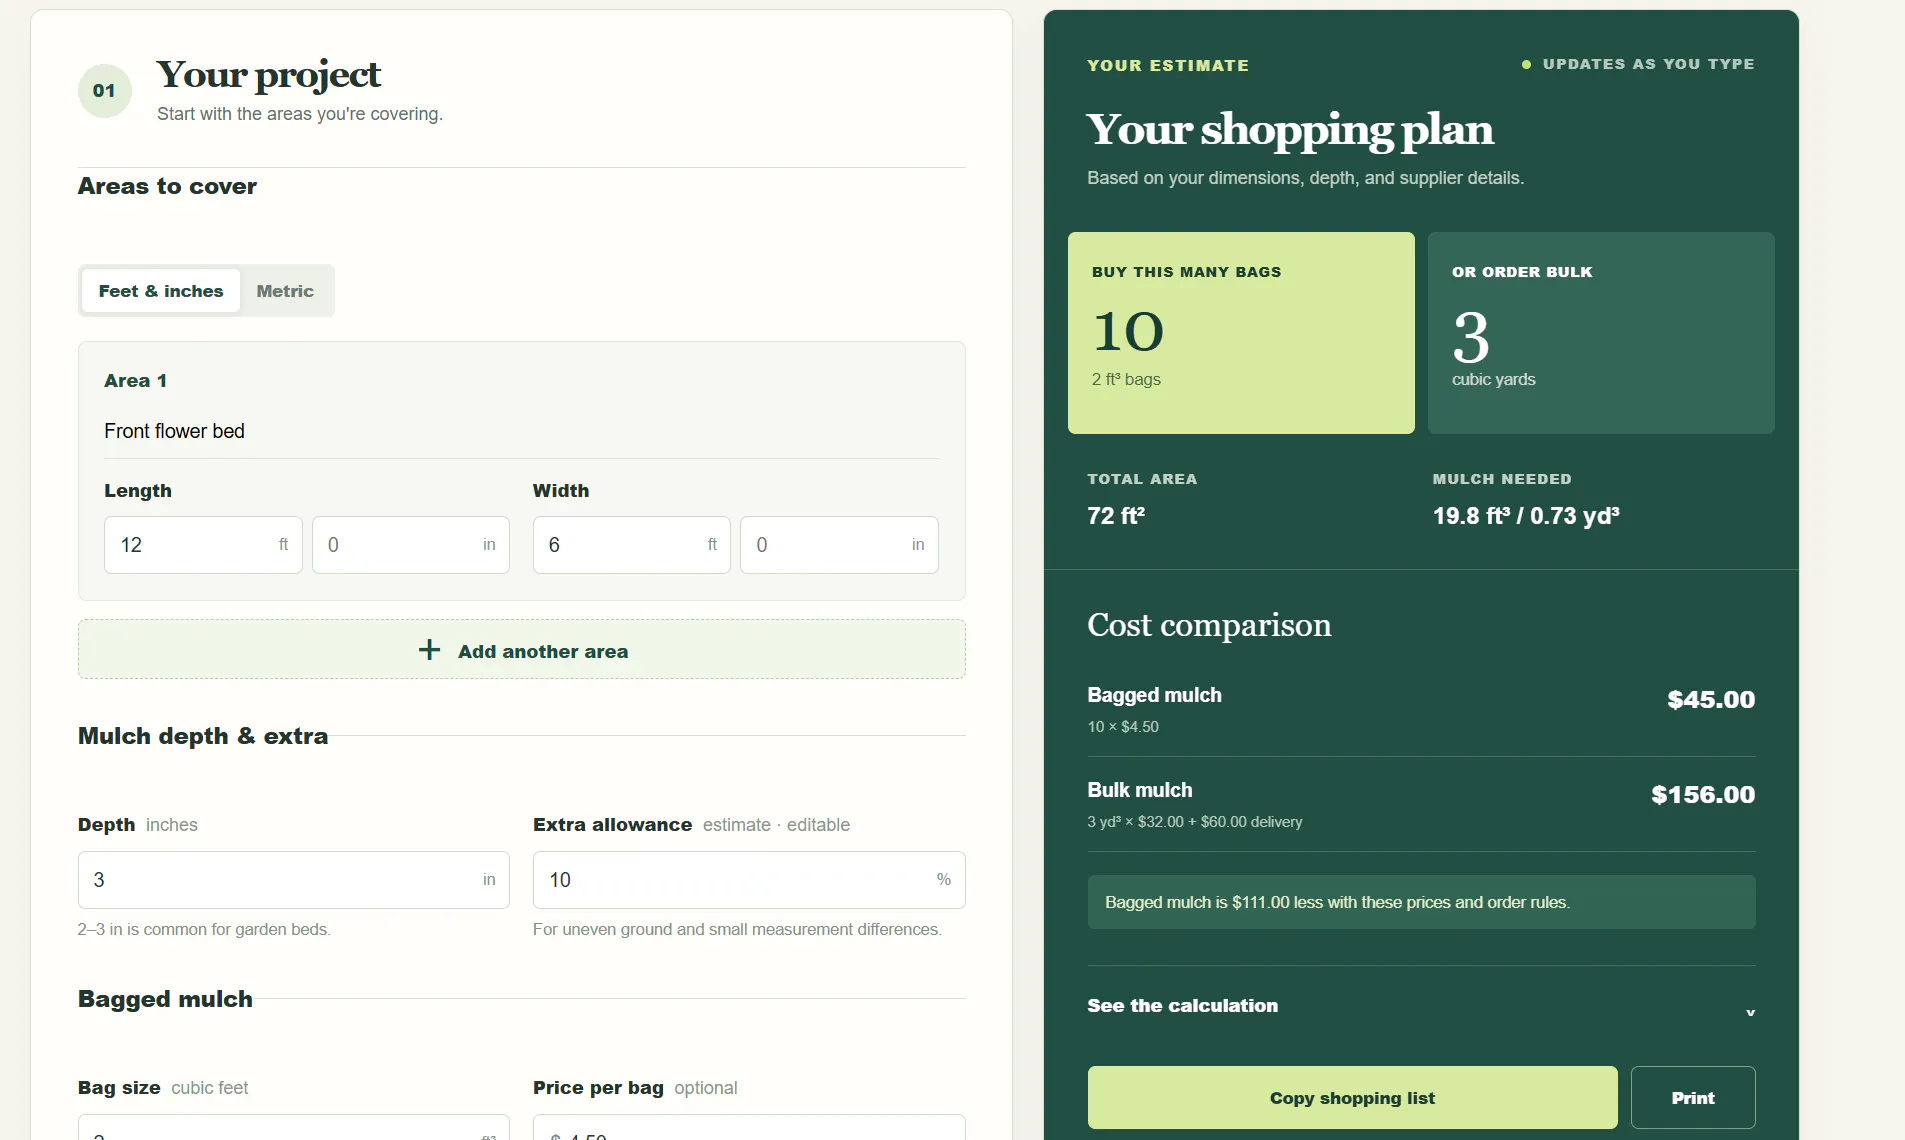Screen dimensions: 1905x1140
Task: Edit the Front flower bed area name
Action: pyautogui.click(x=521, y=431)
